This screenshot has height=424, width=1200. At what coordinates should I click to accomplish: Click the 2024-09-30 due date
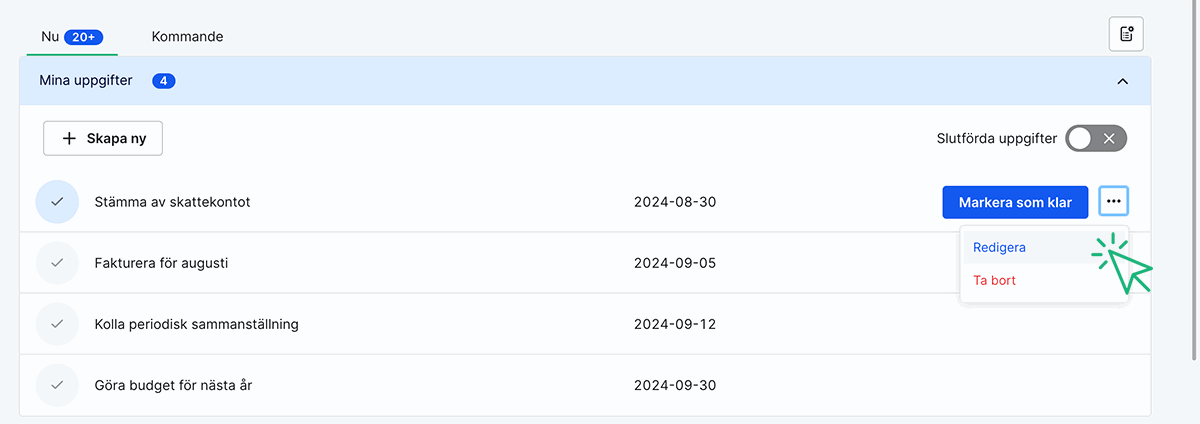675,385
